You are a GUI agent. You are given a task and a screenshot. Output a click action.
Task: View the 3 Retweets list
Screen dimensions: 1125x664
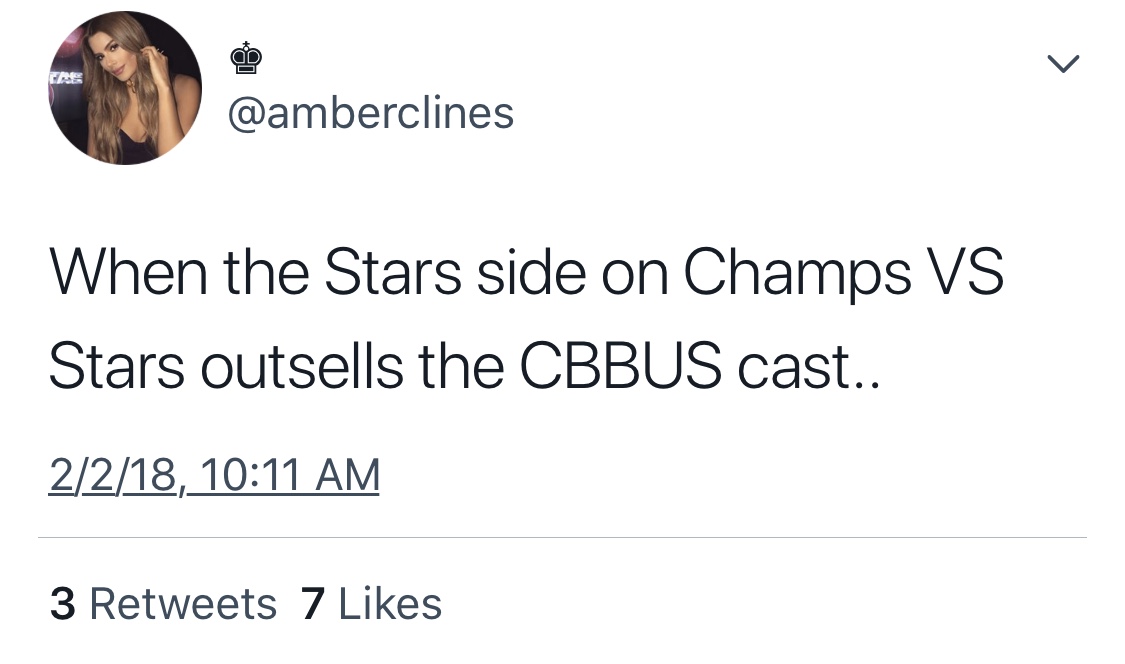tap(163, 604)
